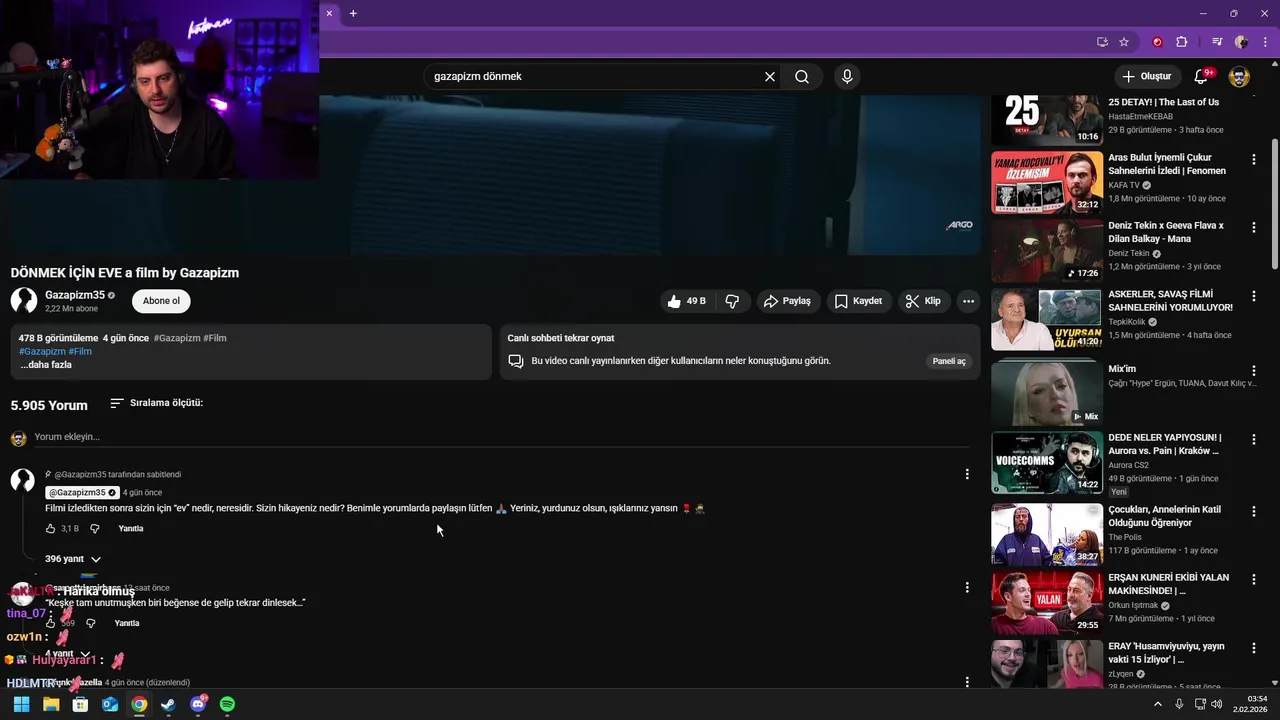The image size is (1280, 720).
Task: Click install-app icon in address bar
Action: 1102,42
